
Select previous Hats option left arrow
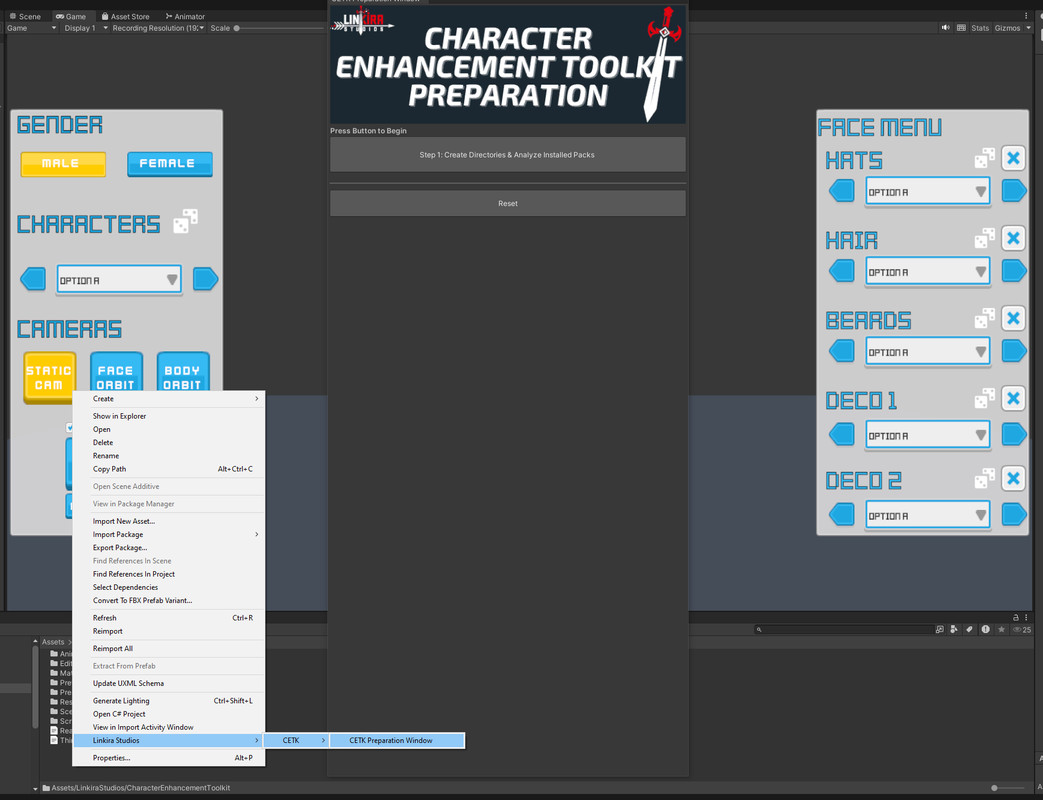point(841,191)
